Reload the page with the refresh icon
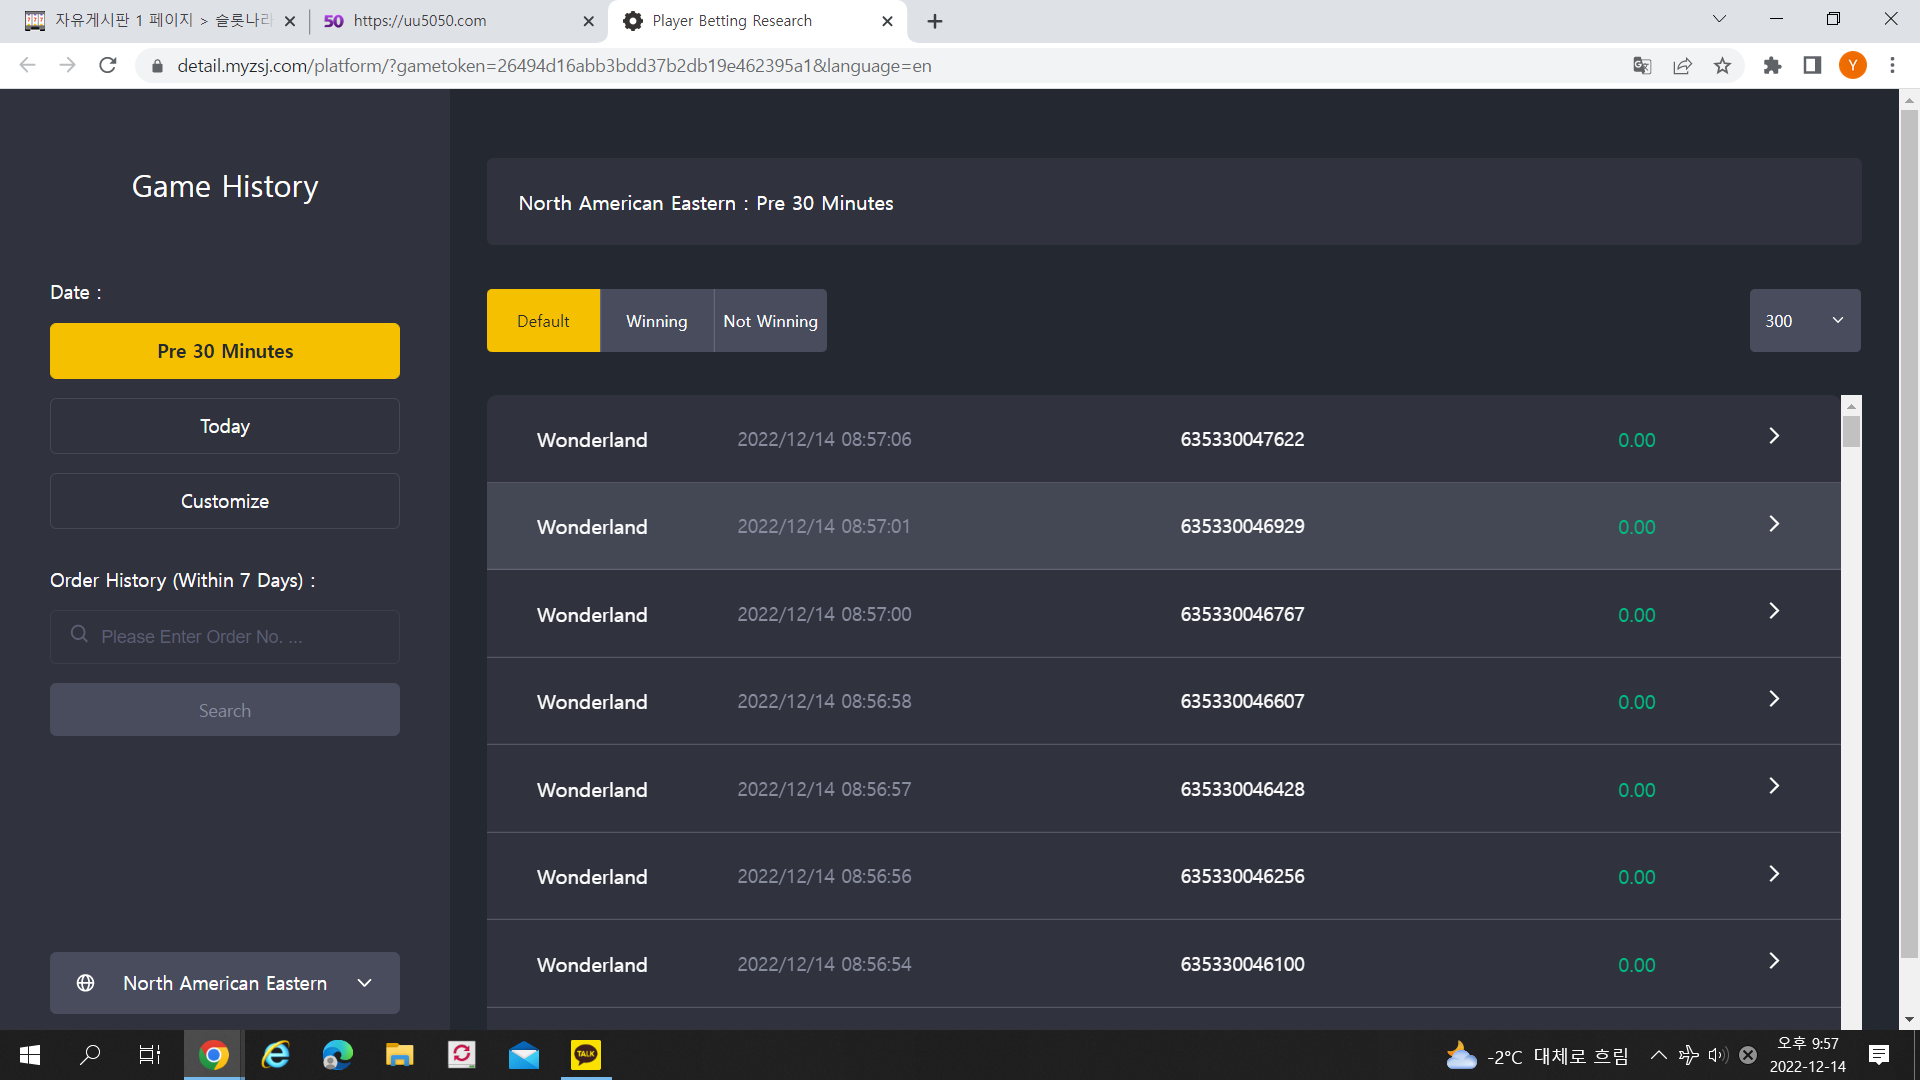The image size is (1920, 1080). click(108, 65)
